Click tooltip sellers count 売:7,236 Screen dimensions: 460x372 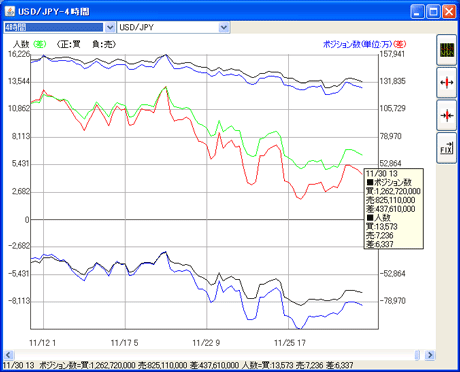(x=380, y=236)
